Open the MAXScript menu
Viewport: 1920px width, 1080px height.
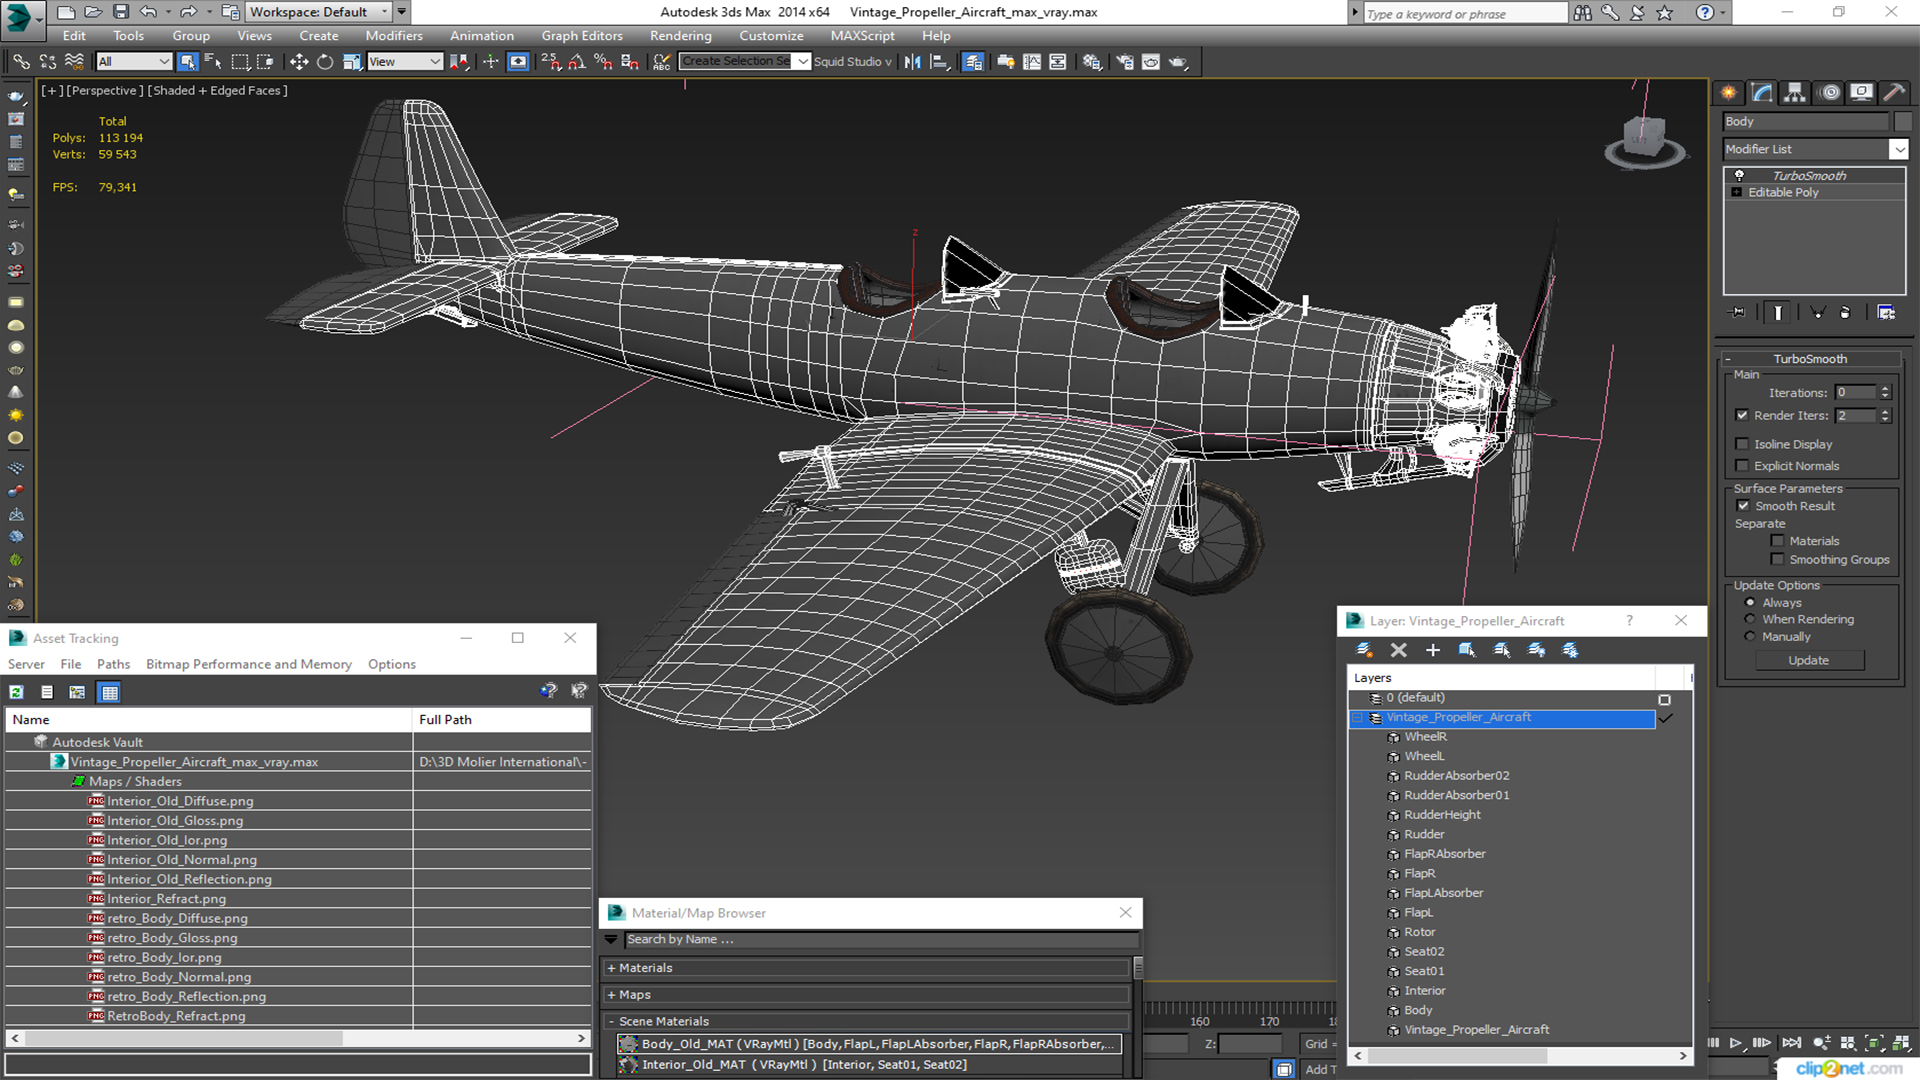[863, 36]
